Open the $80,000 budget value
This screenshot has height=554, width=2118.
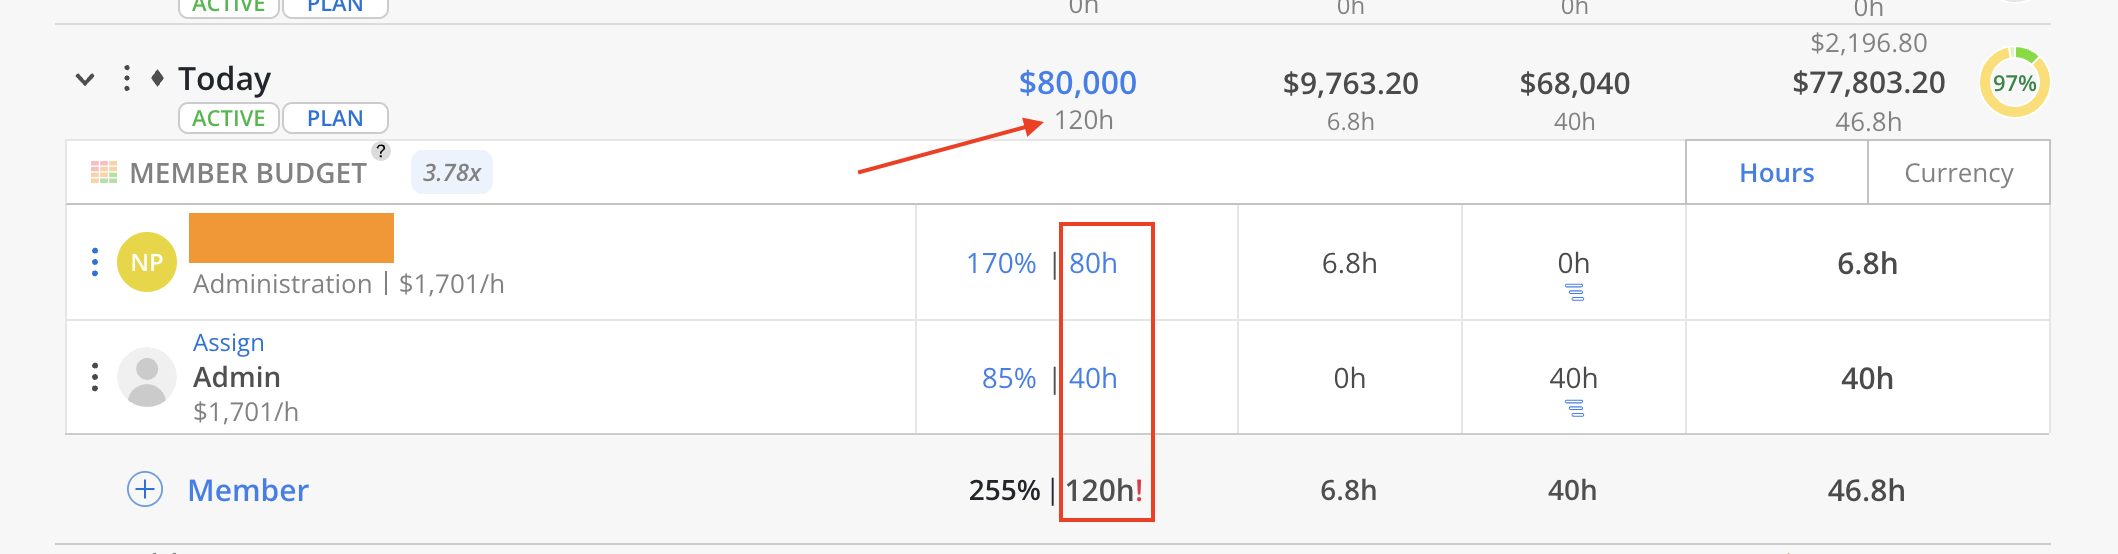point(1077,82)
